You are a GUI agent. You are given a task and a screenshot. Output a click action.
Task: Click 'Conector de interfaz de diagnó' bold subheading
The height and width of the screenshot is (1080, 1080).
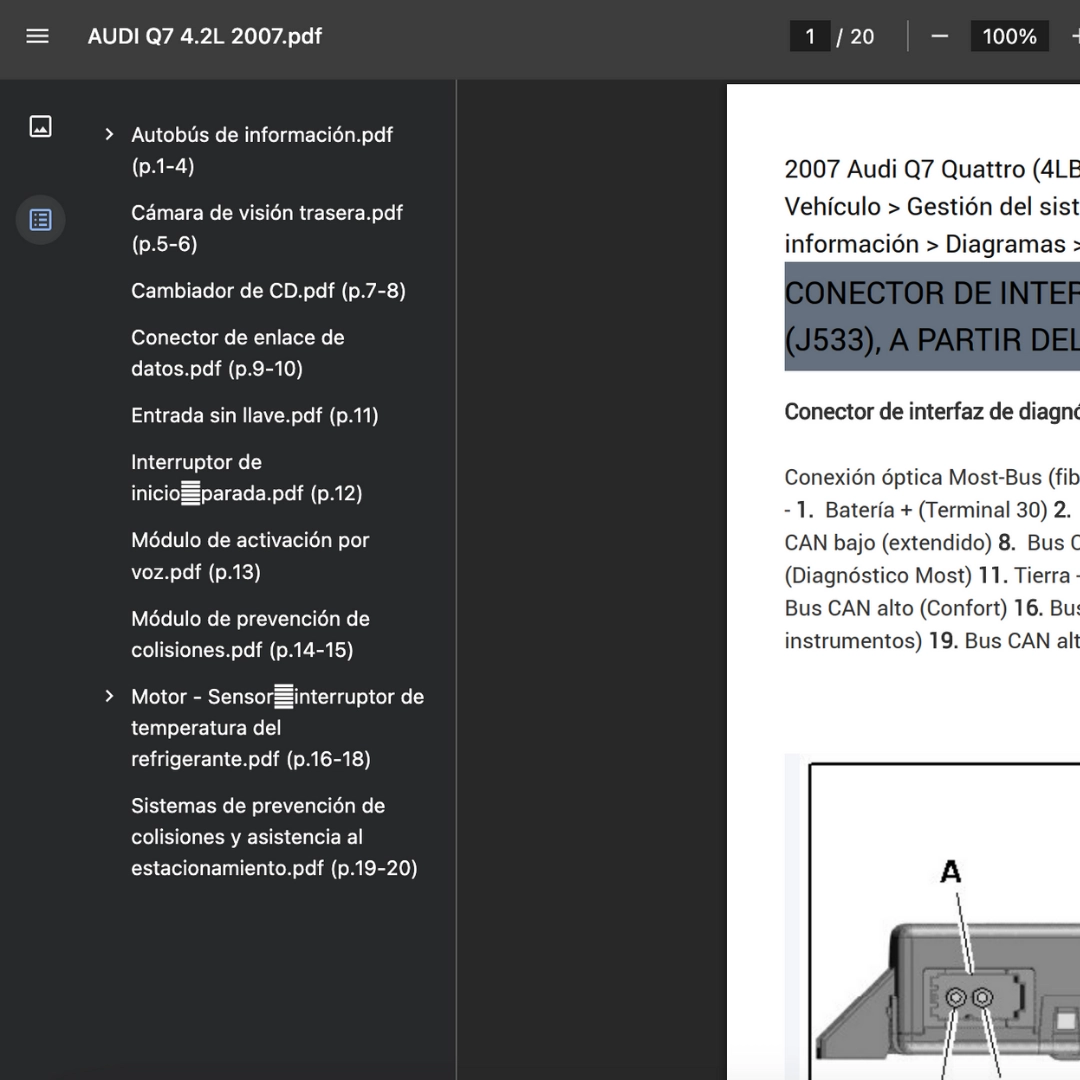(932, 411)
